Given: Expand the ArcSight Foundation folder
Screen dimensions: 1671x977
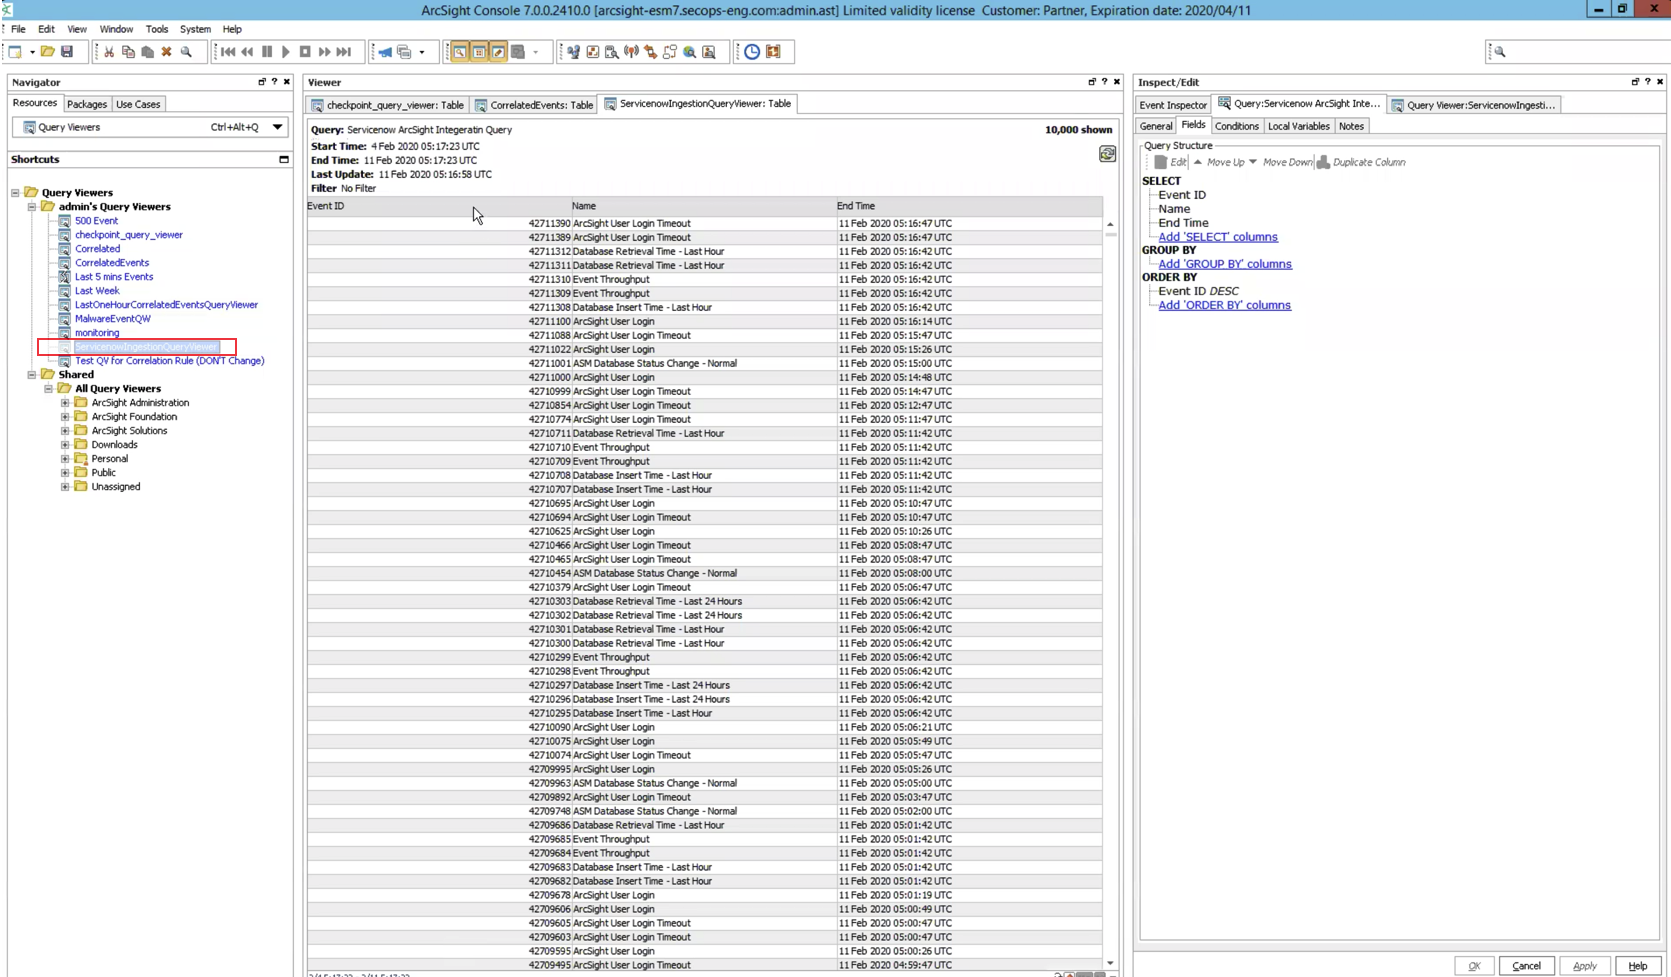Looking at the screenshot, I should pyautogui.click(x=65, y=417).
